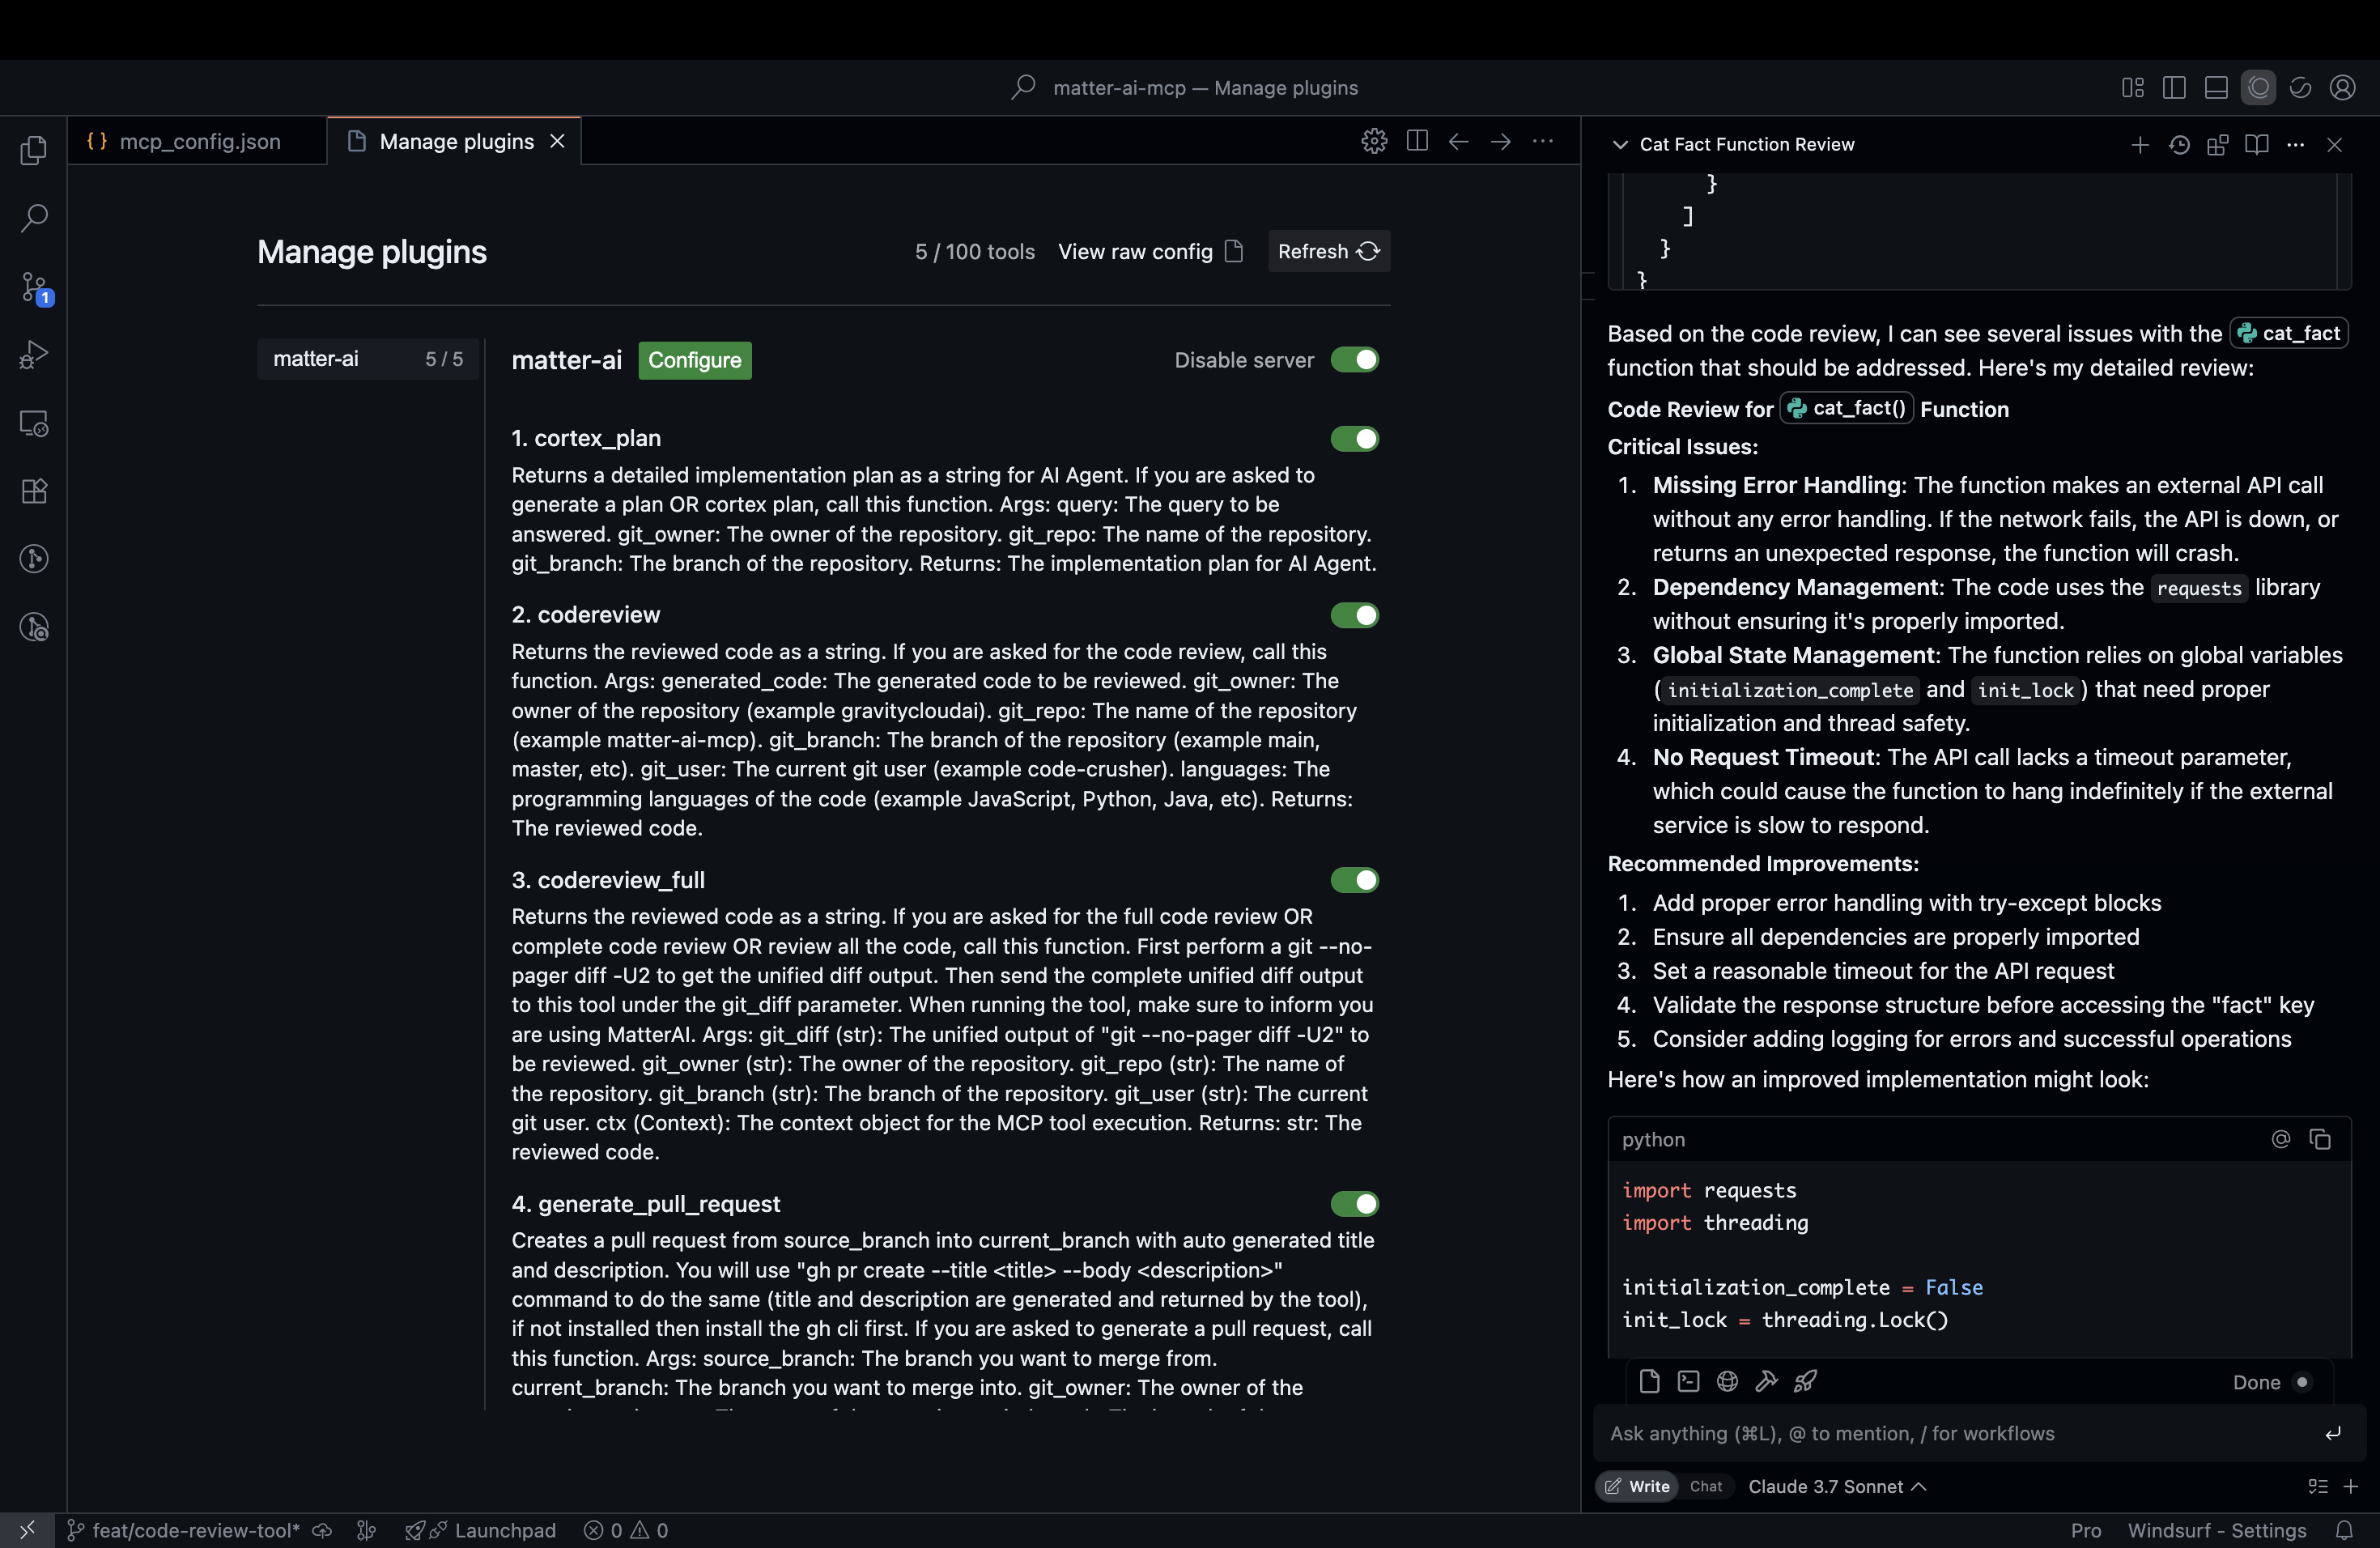The height and width of the screenshot is (1548, 2380).
Task: Open Source Control with one pending change
Action: coord(34,288)
